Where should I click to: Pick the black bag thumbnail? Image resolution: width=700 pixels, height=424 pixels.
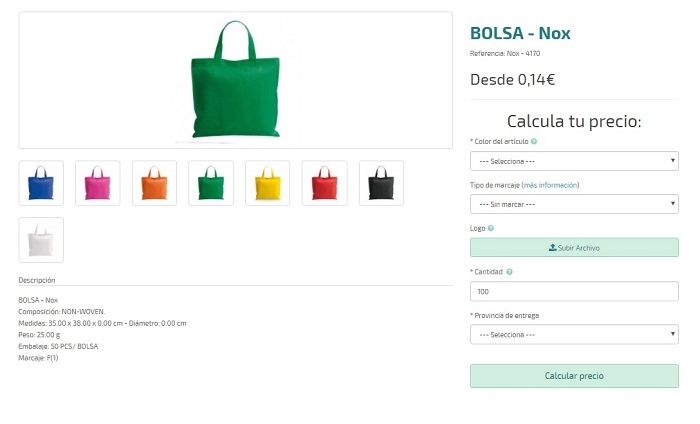tap(381, 183)
